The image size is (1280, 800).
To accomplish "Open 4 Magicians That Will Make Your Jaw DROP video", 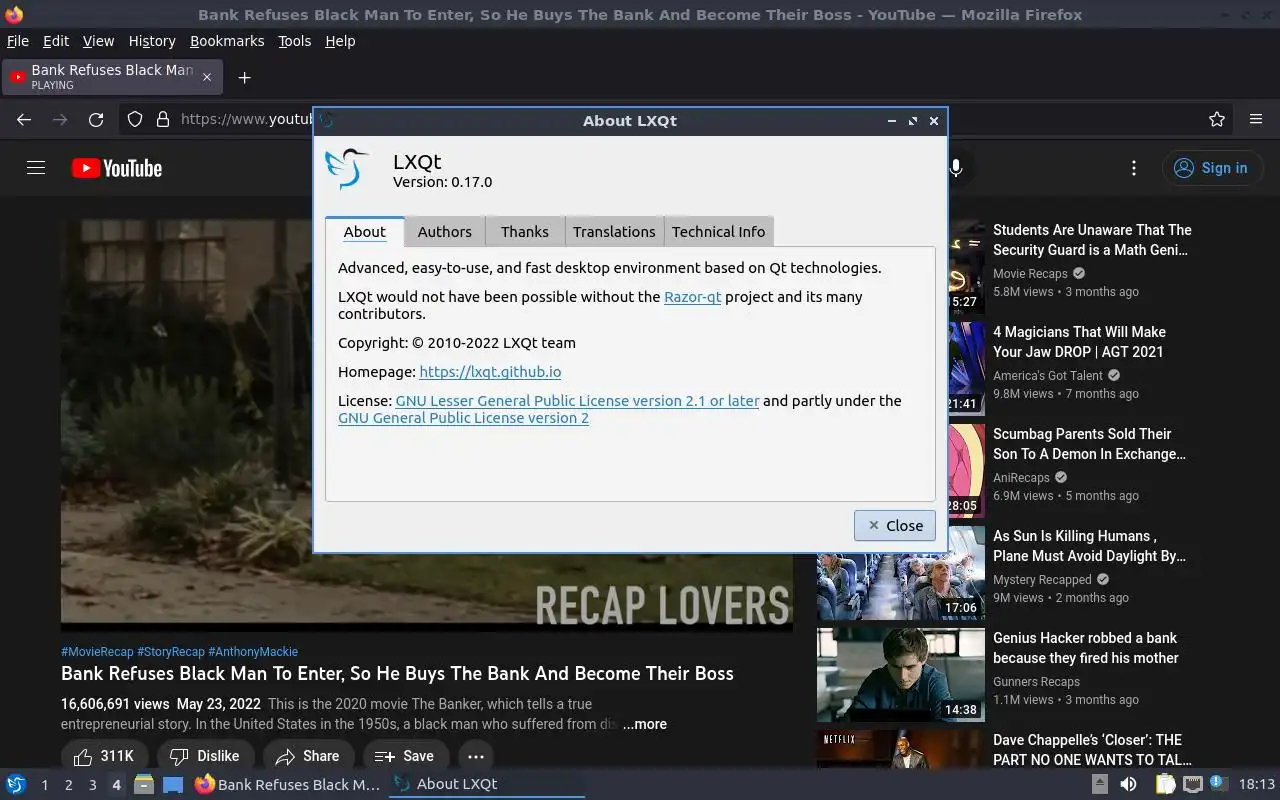I will (1079, 342).
